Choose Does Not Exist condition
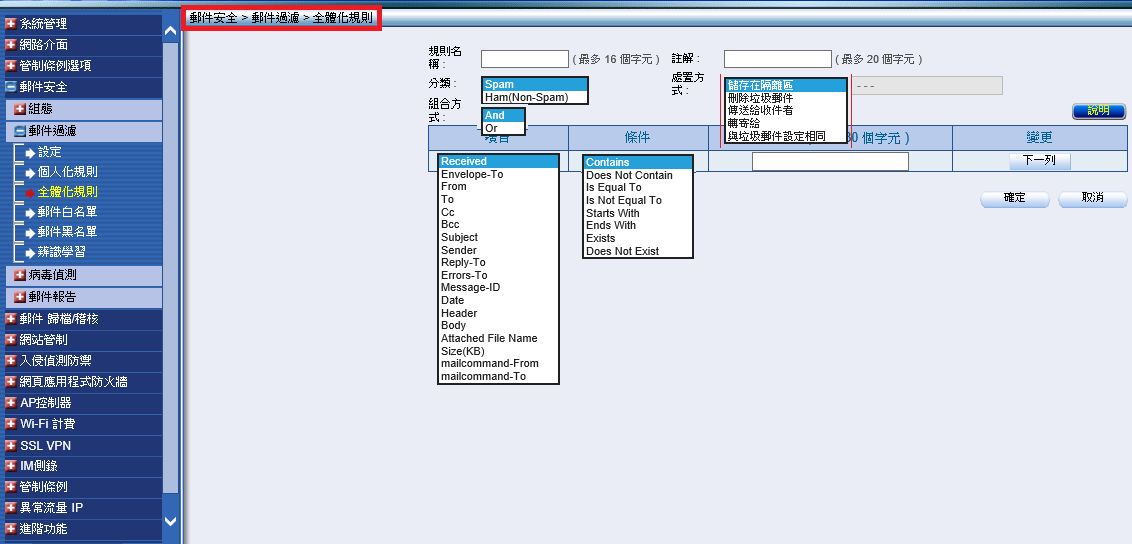 pyautogui.click(x=638, y=252)
